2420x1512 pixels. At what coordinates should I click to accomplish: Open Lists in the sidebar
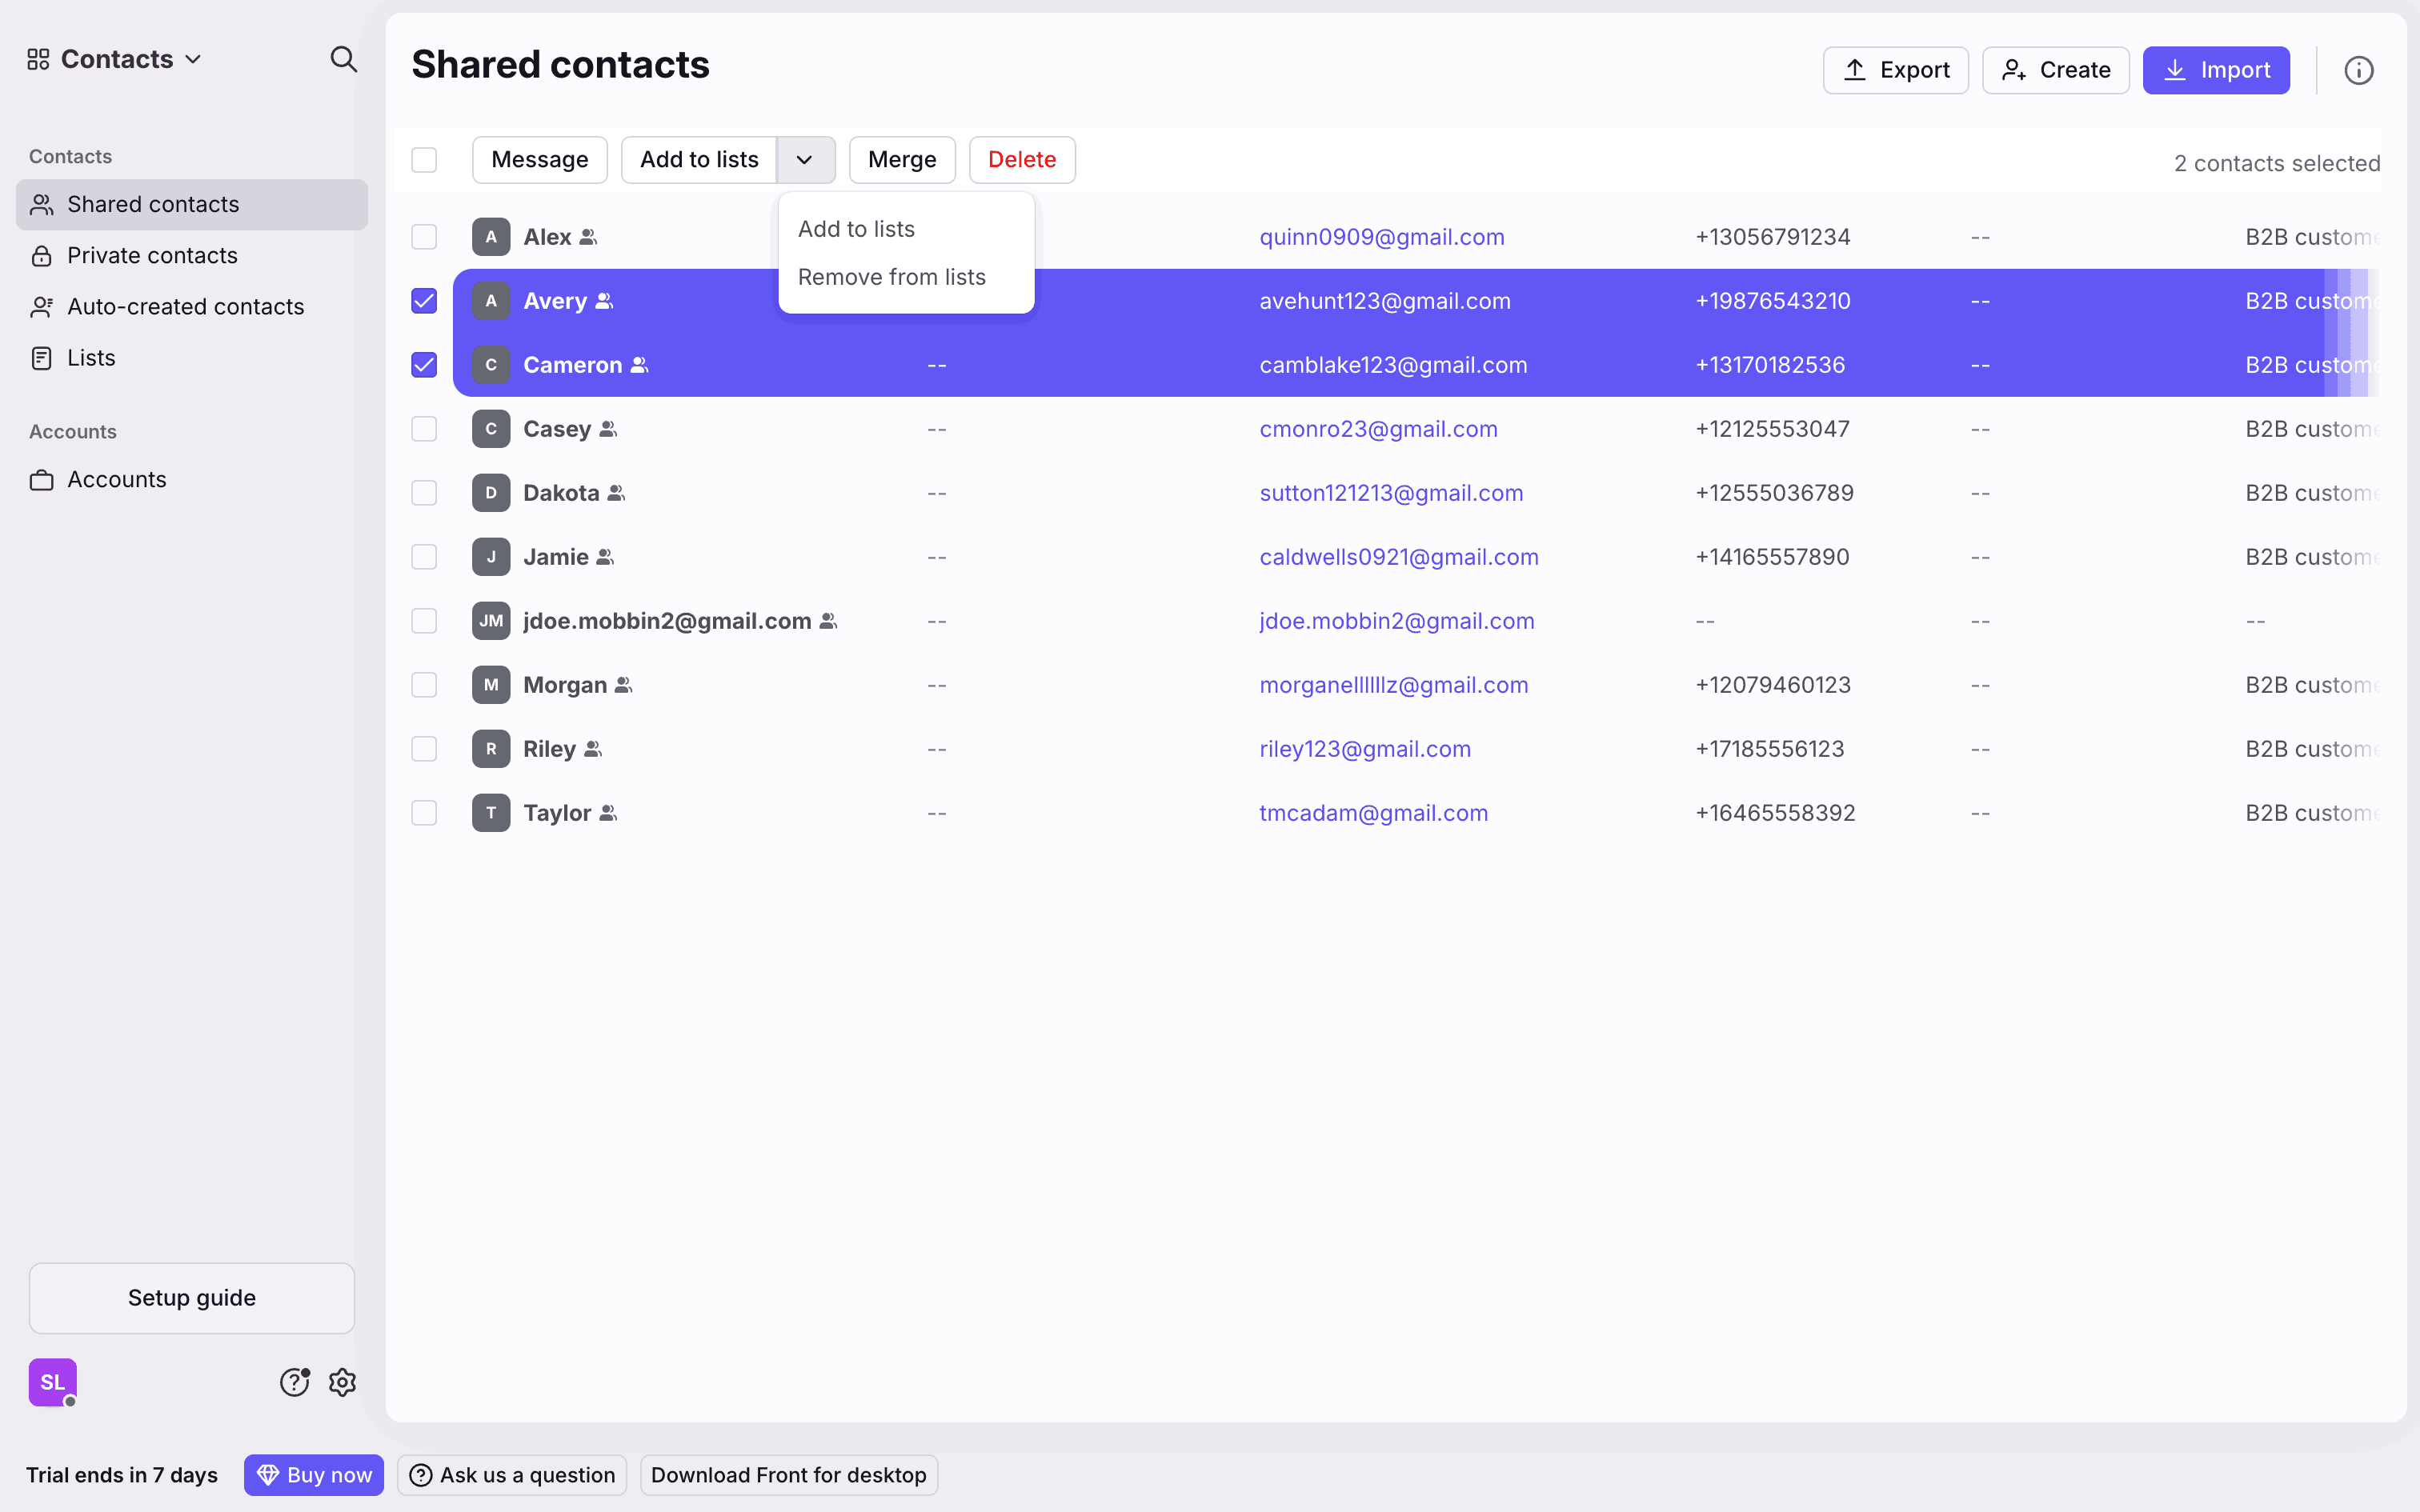pyautogui.click(x=91, y=358)
